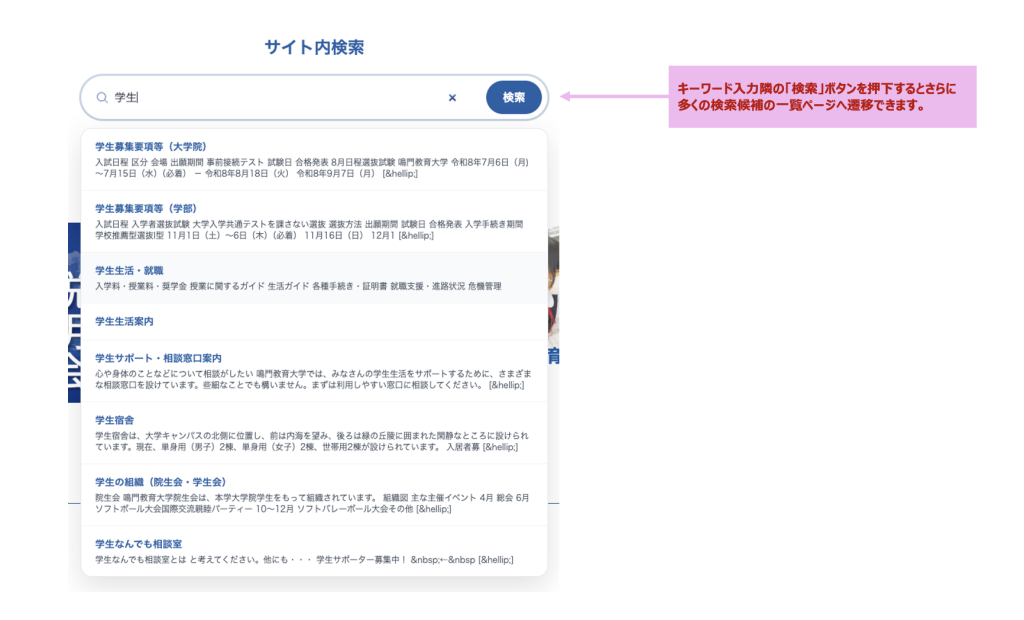Click the magnifying glass icon in search box

102,98
